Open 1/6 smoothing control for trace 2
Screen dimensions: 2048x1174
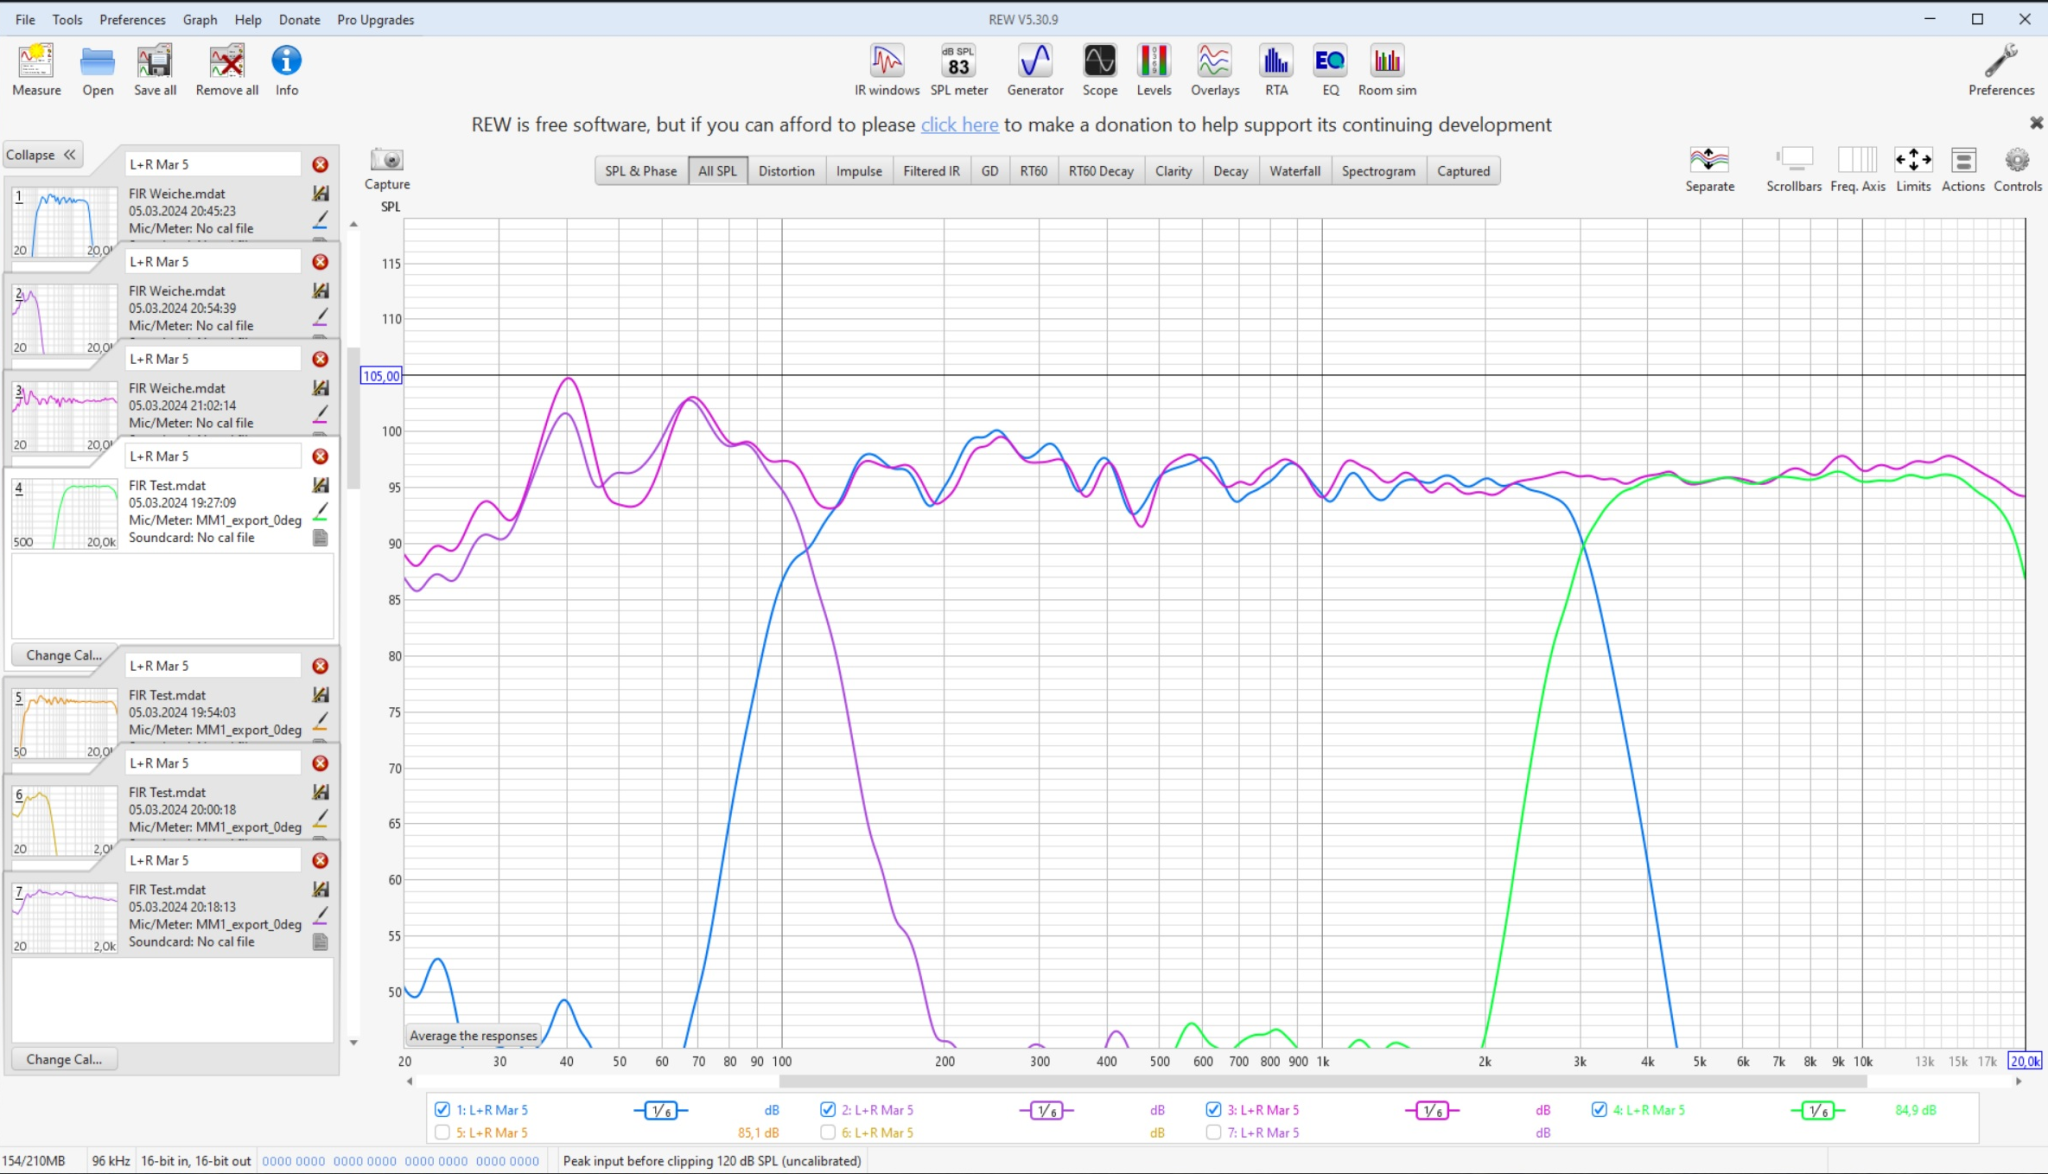tap(1046, 1110)
